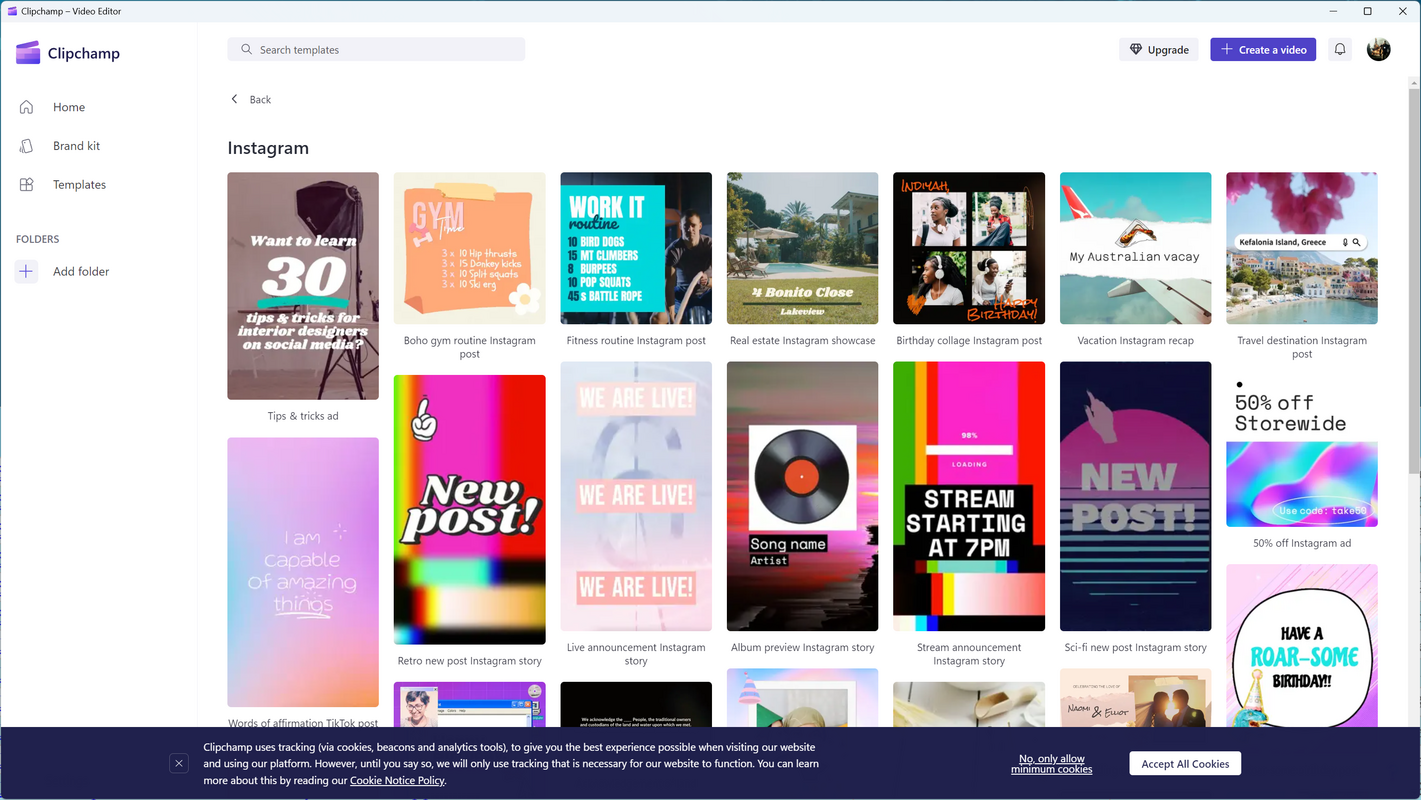Viewport: 1421px width, 800px height.
Task: Click the Home sidebar icon
Action: 27,107
